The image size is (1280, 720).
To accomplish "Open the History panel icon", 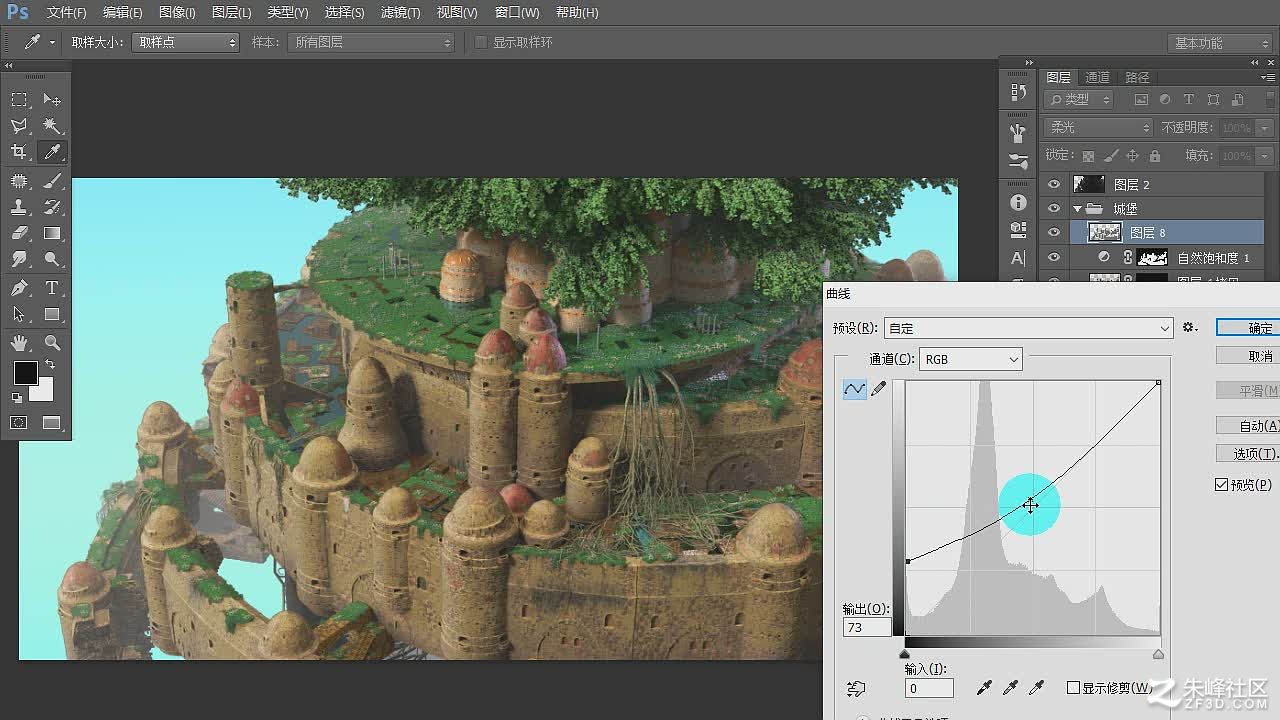I will pyautogui.click(x=1018, y=92).
